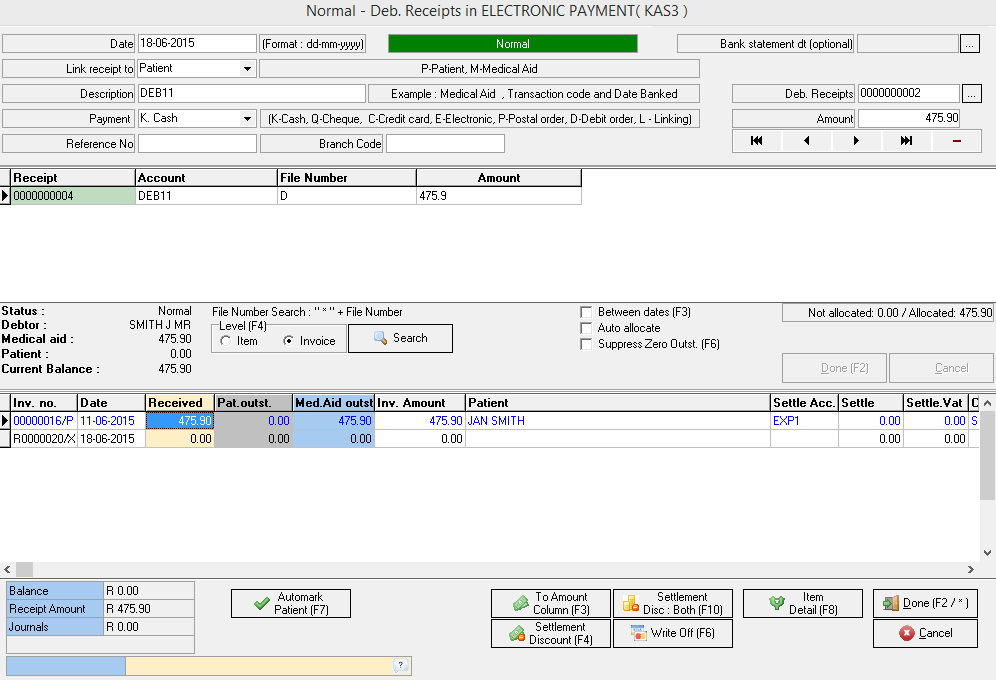
Task: Open bank statement date picker ellipsis
Action: [971, 43]
